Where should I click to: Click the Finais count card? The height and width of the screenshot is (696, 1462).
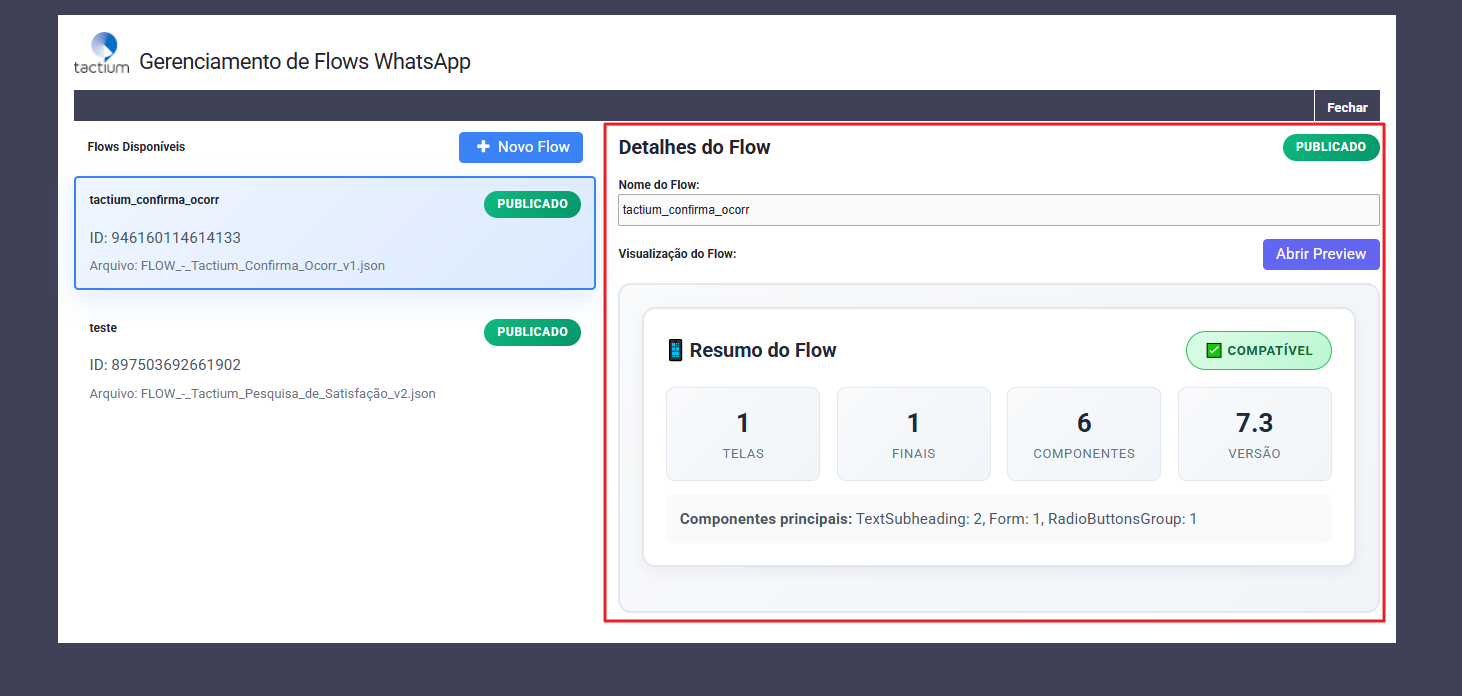(x=913, y=434)
